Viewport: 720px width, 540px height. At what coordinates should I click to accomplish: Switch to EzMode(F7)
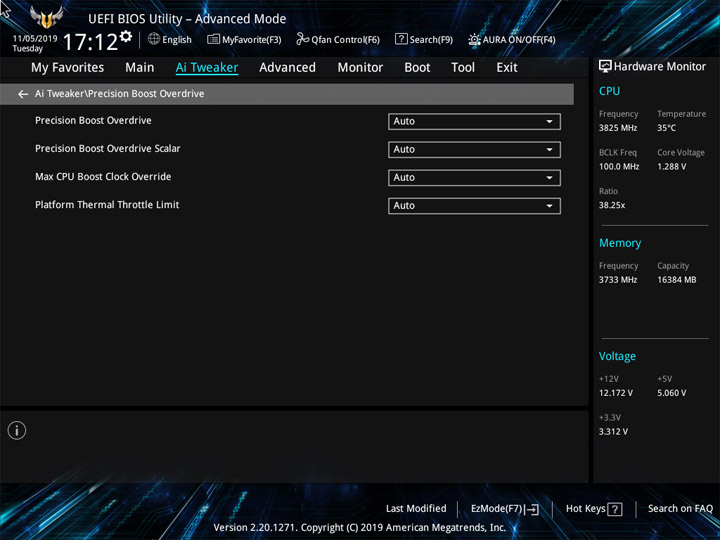[x=505, y=509]
